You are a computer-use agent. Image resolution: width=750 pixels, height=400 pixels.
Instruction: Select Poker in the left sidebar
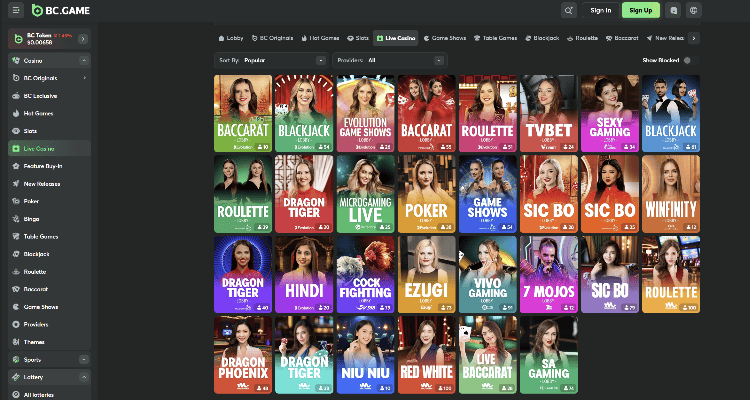30,200
